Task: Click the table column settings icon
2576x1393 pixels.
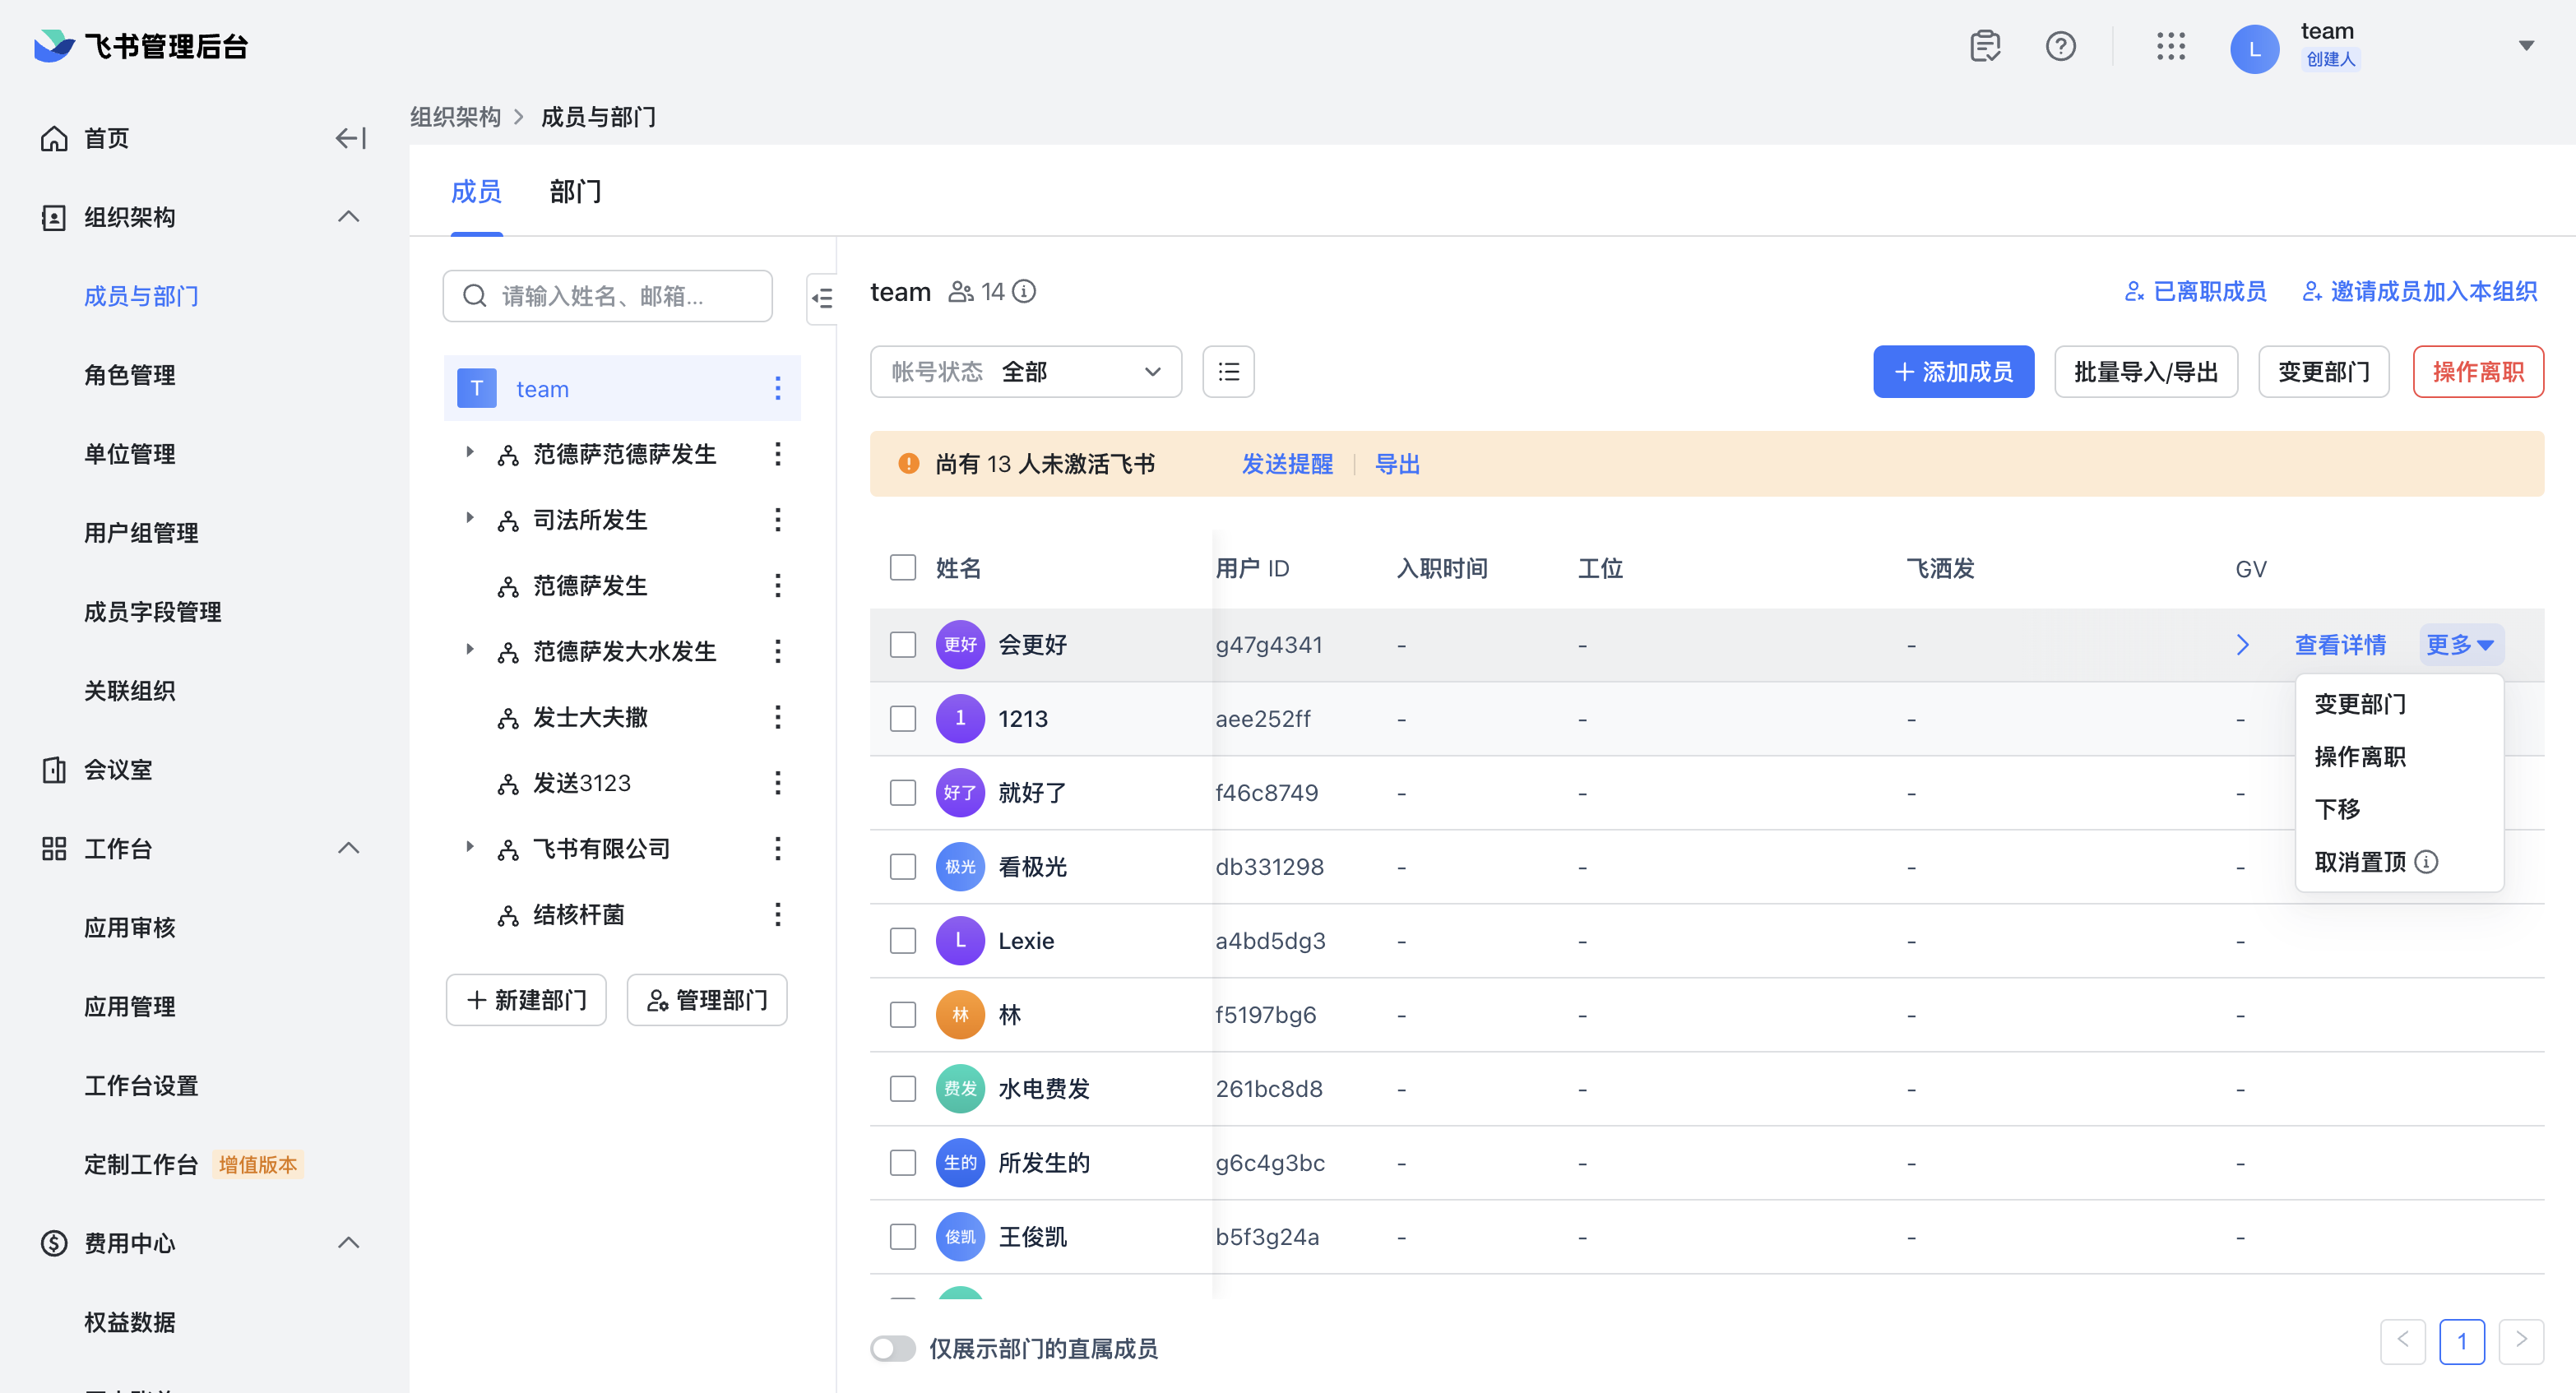Action: [1228, 371]
